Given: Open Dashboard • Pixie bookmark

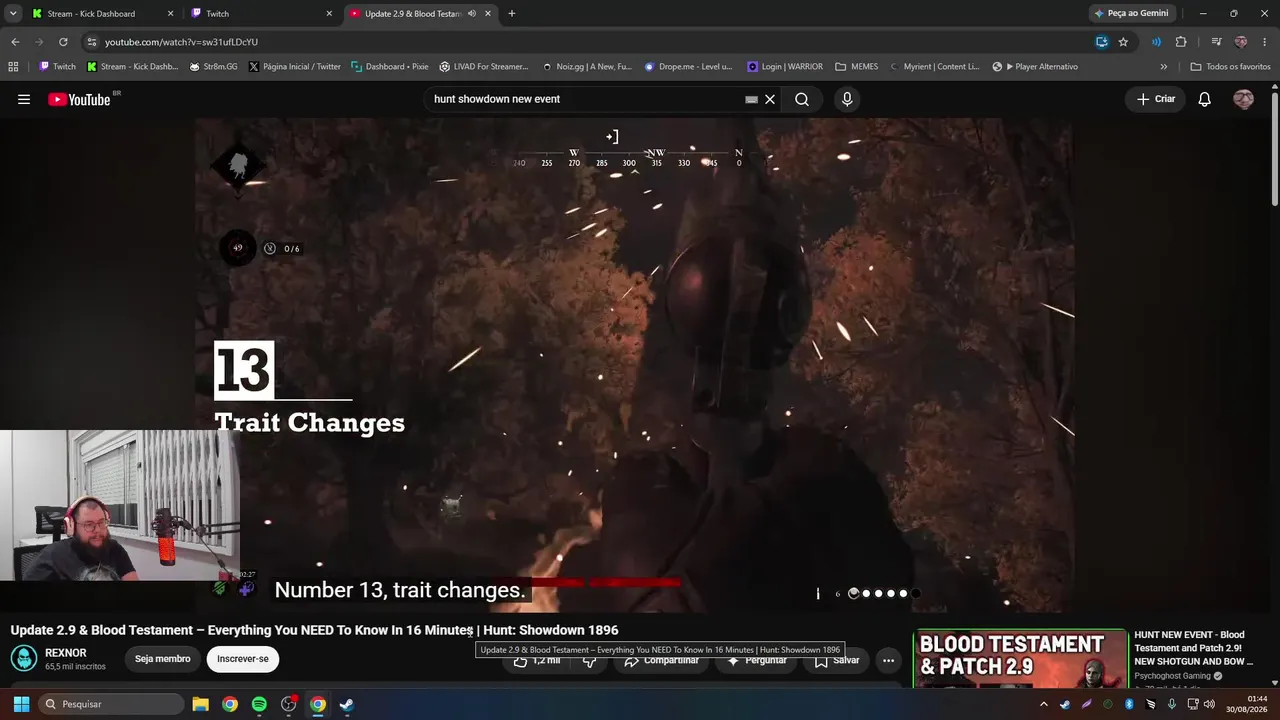Looking at the screenshot, I should (x=390, y=67).
